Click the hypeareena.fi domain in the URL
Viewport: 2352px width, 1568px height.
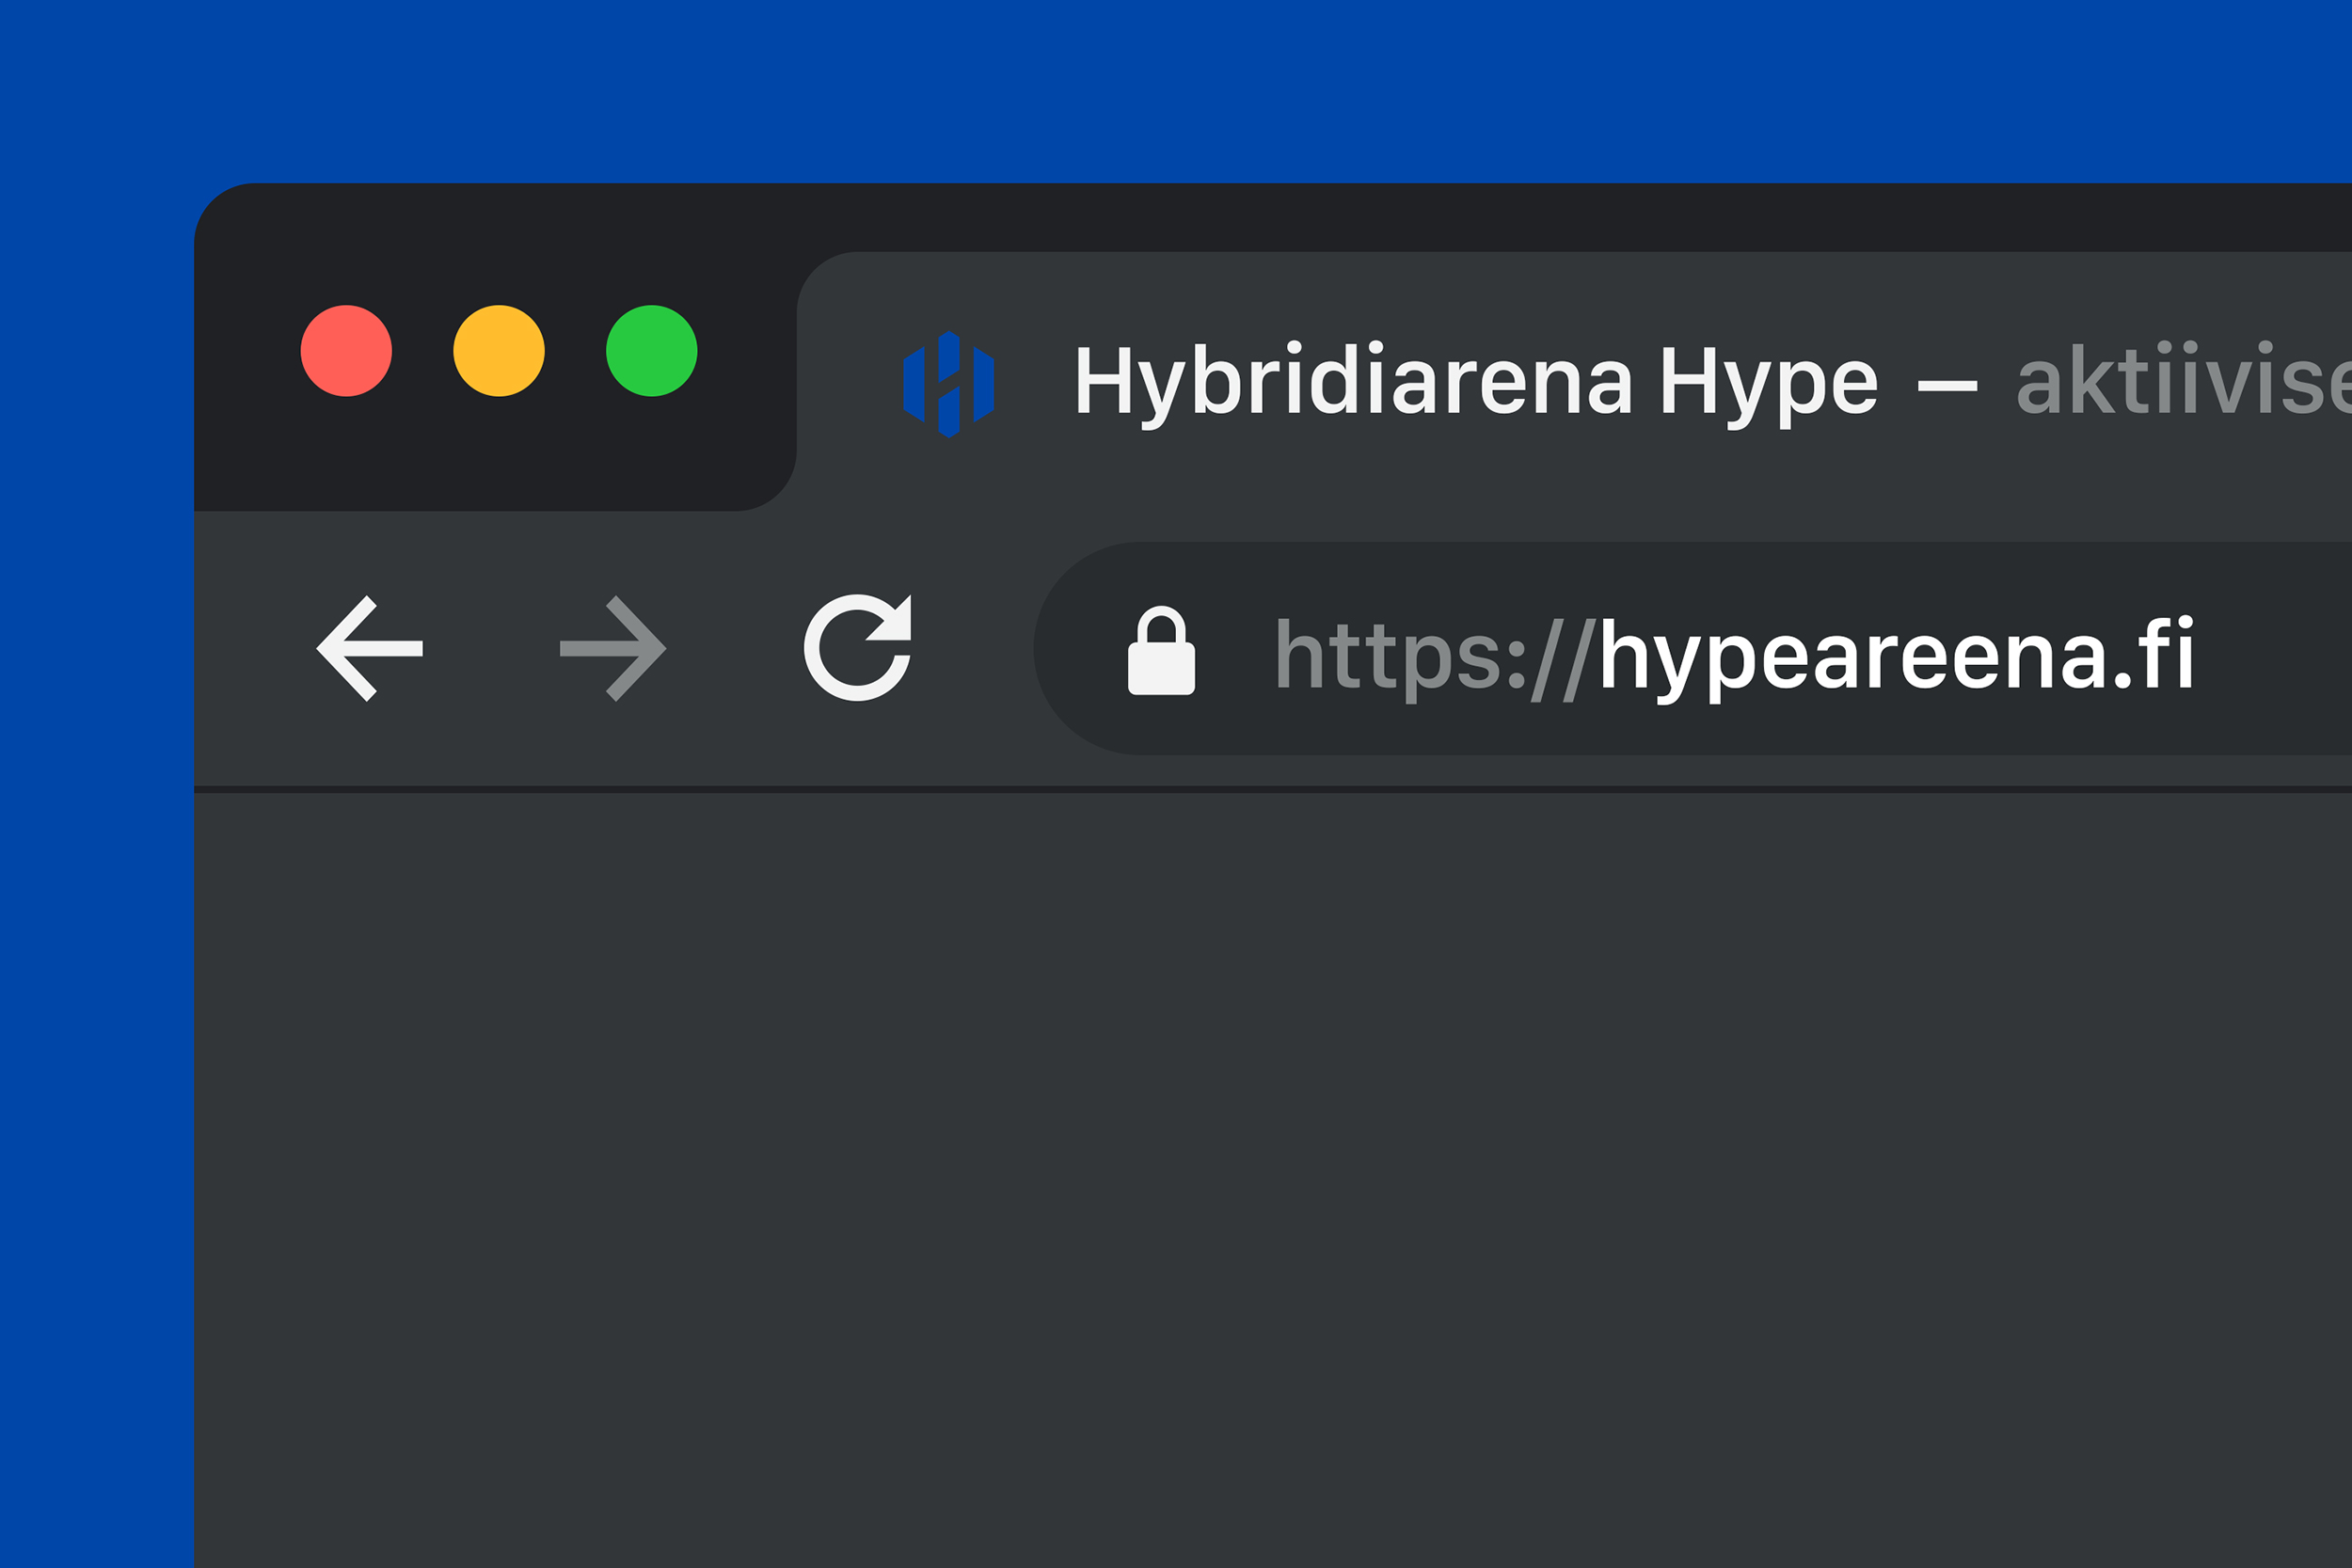point(1896,656)
